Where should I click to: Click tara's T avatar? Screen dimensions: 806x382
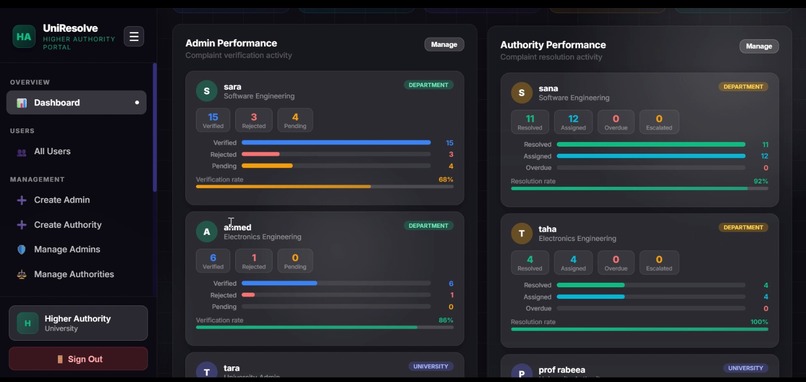click(x=207, y=371)
